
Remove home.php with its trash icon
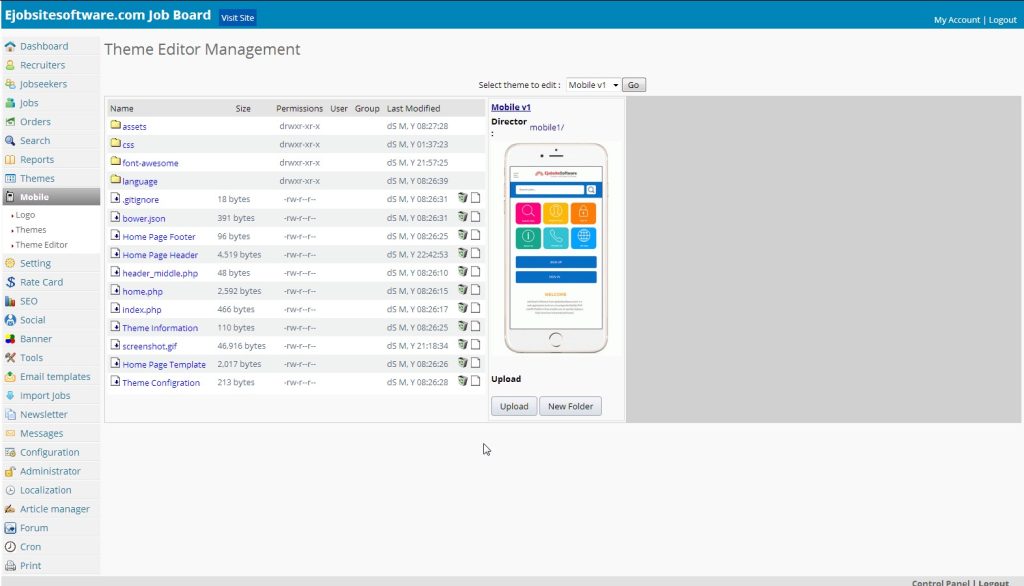(462, 289)
